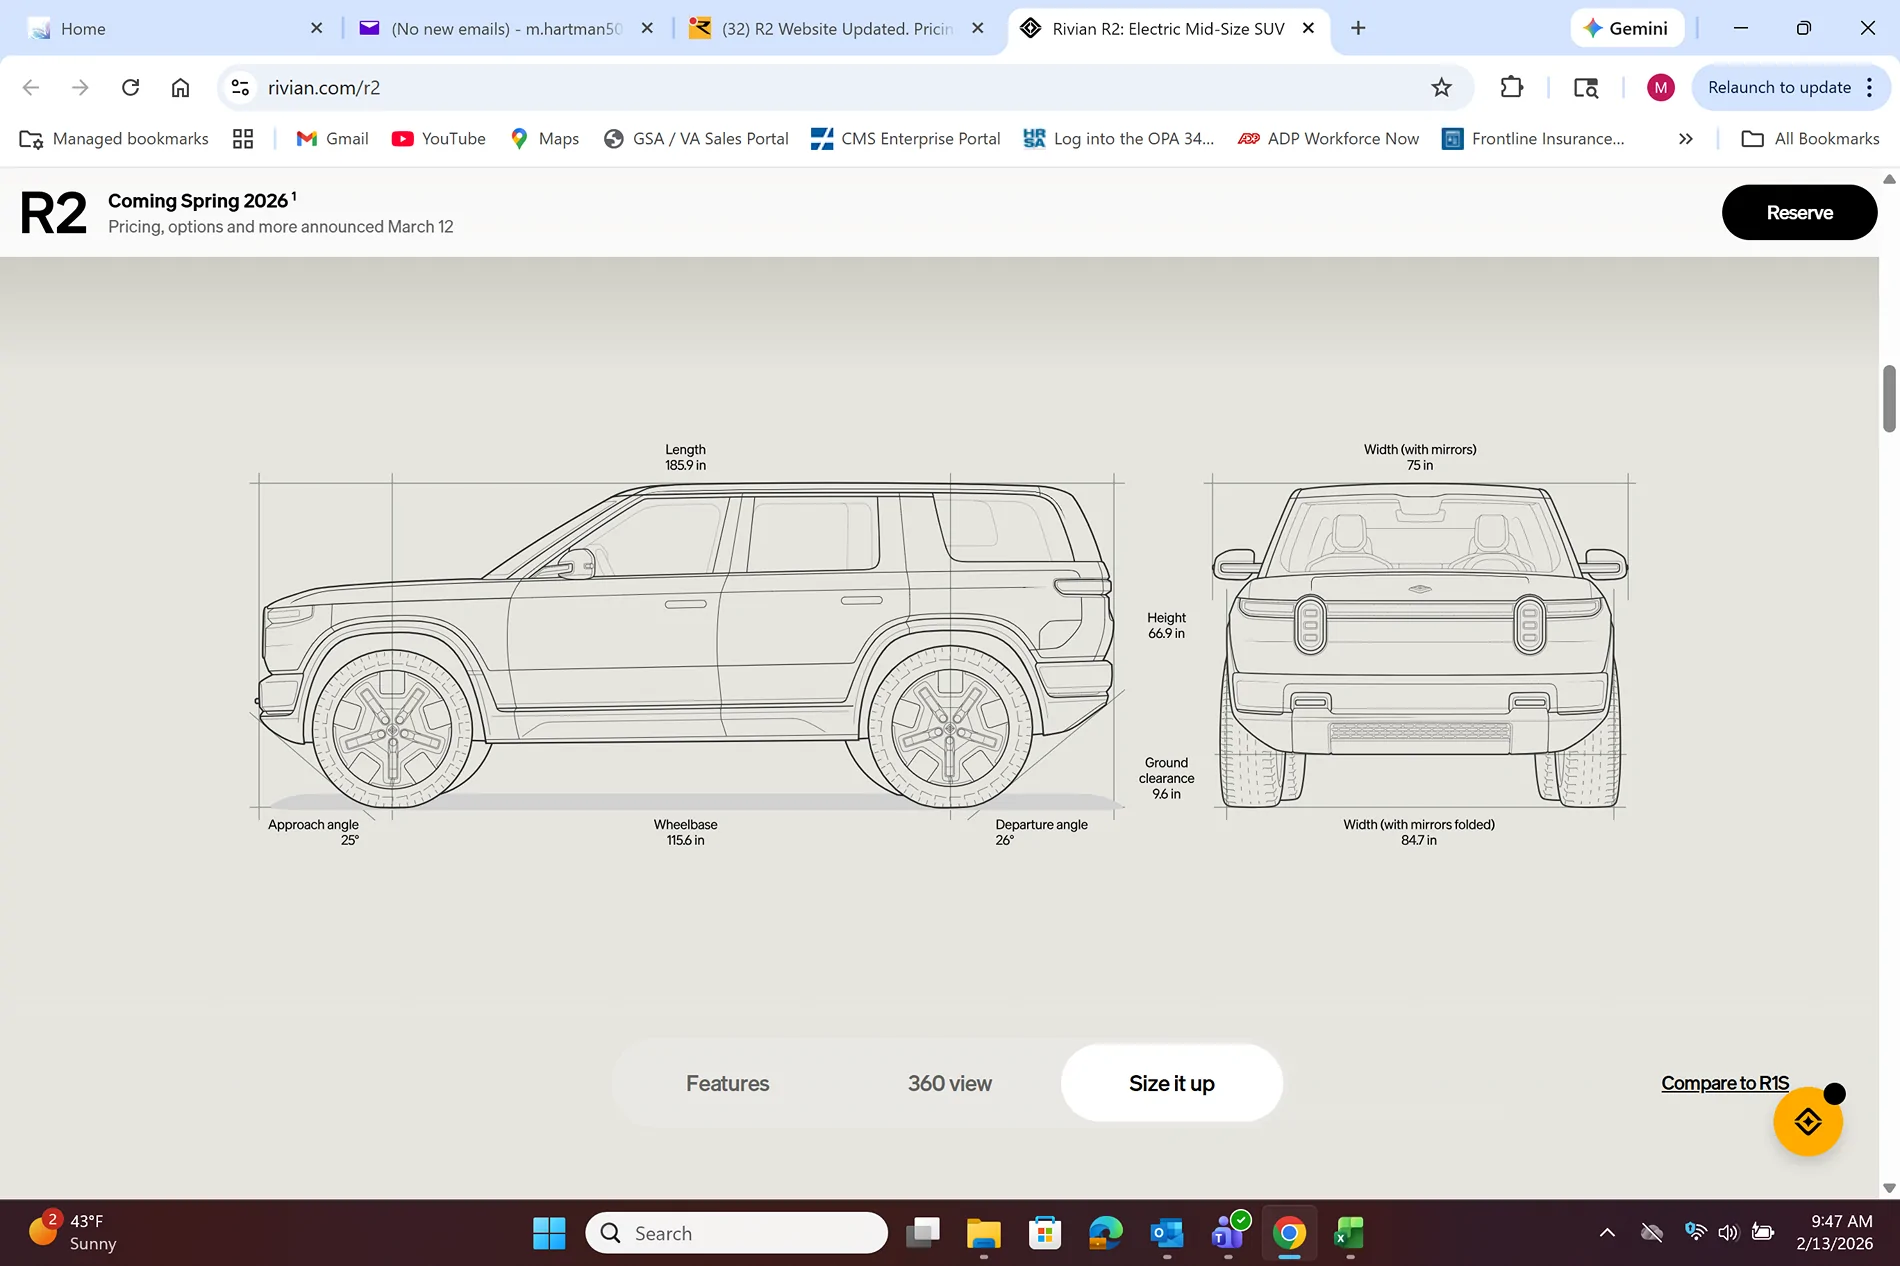Open the volume speaker tray icon
The image size is (1900, 1266).
[1728, 1233]
